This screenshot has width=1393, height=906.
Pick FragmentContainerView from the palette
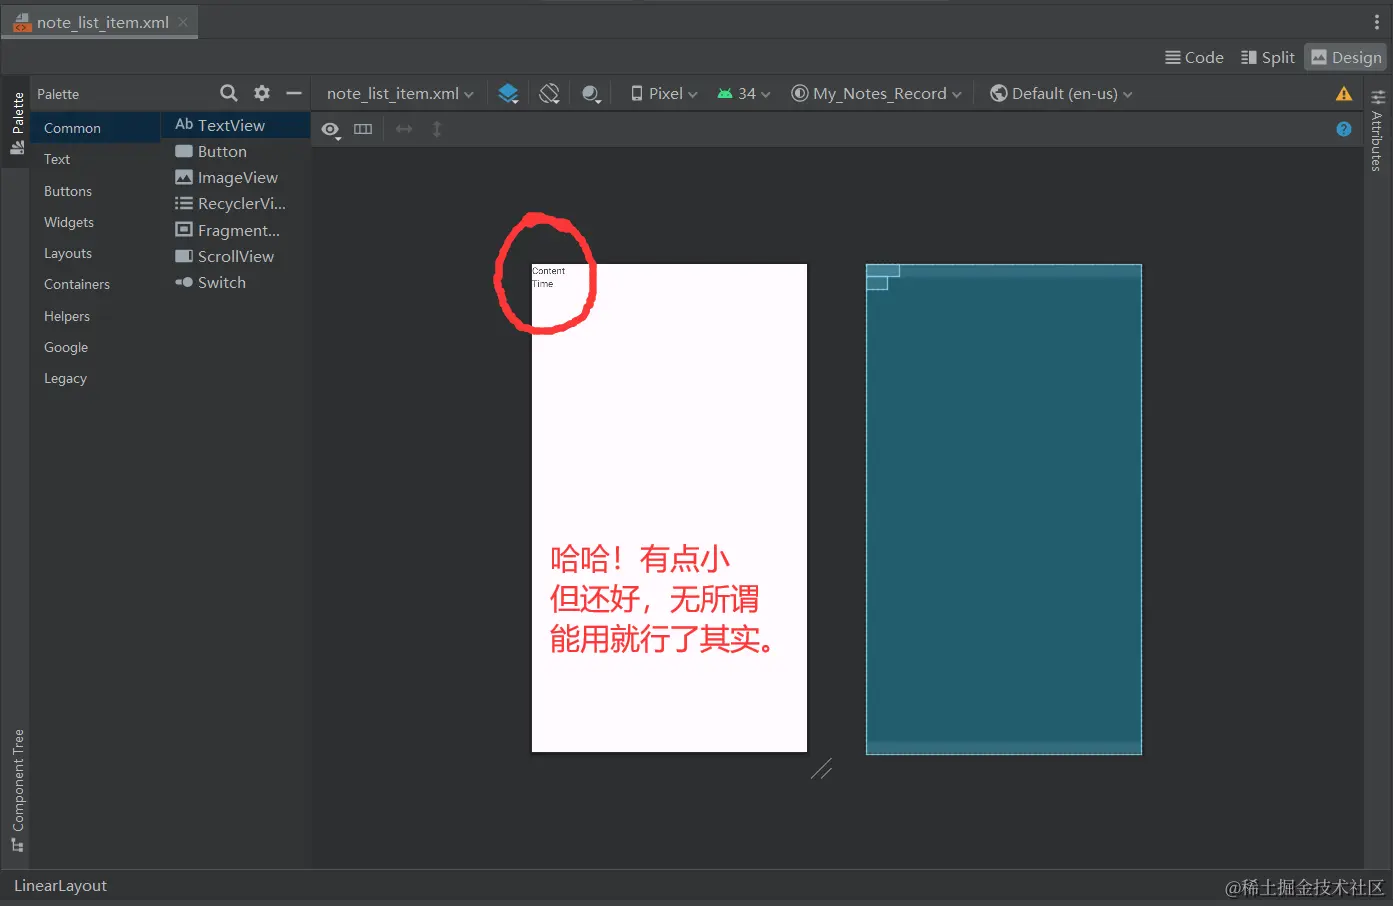coord(236,230)
